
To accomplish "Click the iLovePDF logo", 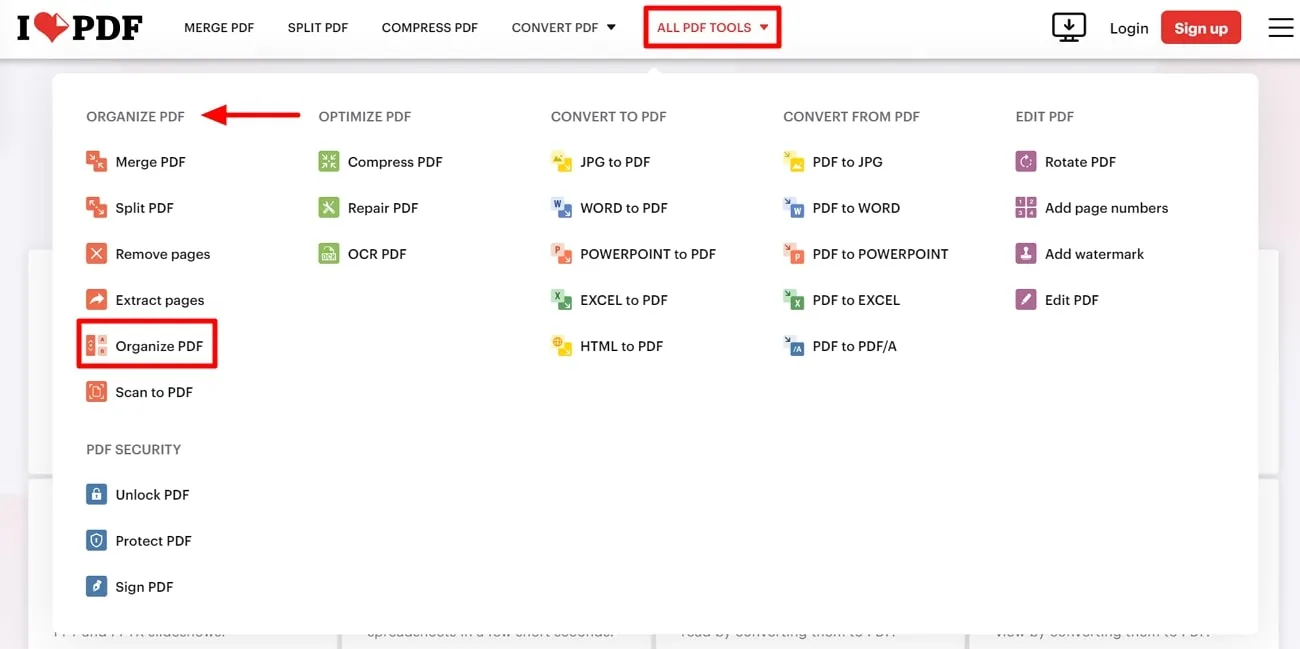I will [x=78, y=27].
